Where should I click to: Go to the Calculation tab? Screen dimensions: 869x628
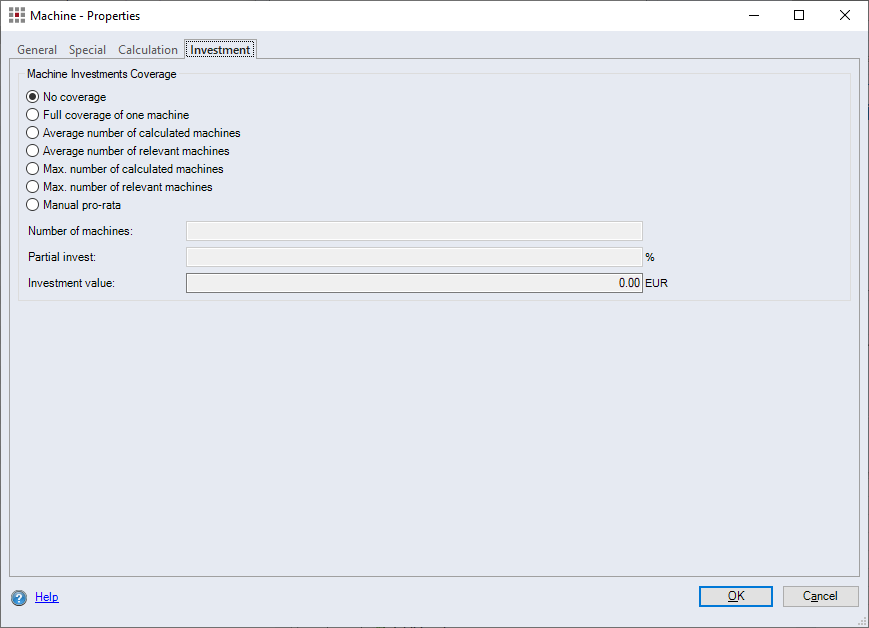148,50
